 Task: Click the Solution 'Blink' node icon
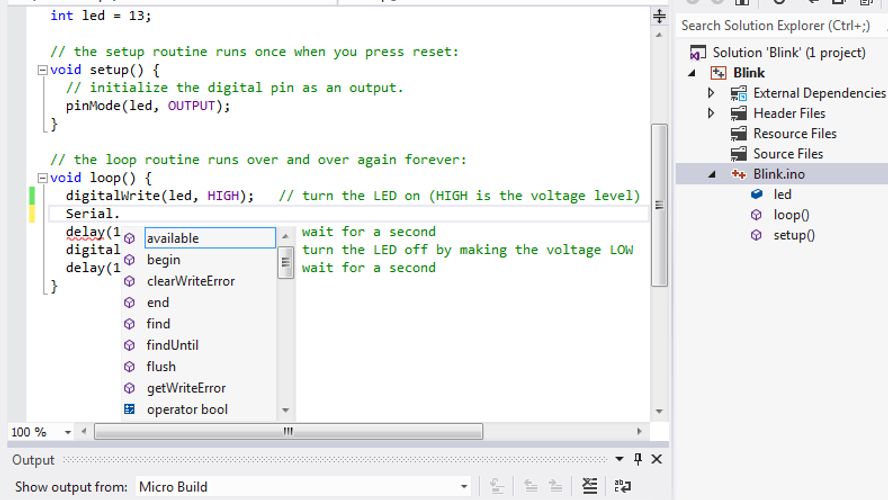click(x=697, y=53)
